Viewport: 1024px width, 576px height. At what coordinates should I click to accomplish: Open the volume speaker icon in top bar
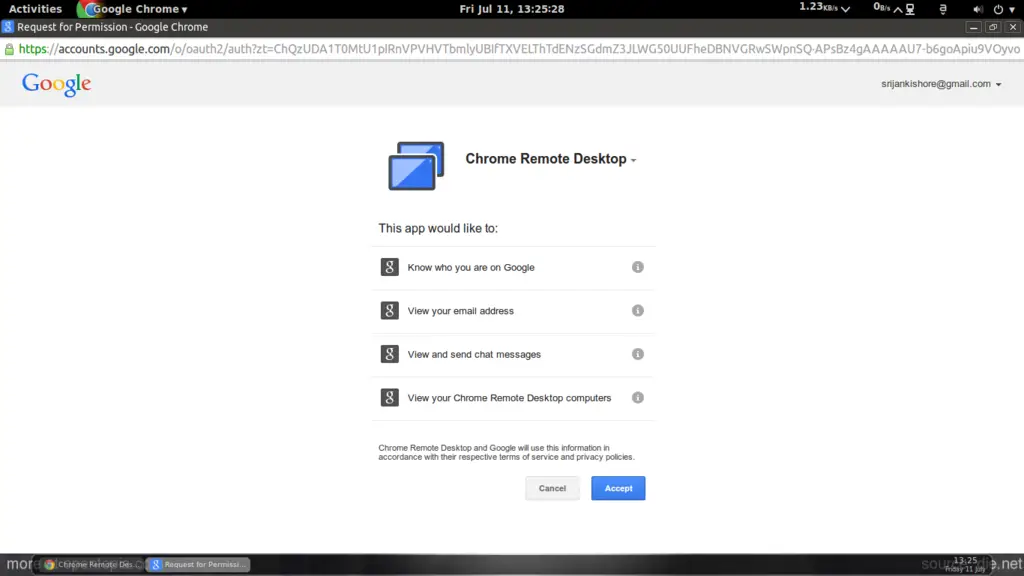click(978, 9)
